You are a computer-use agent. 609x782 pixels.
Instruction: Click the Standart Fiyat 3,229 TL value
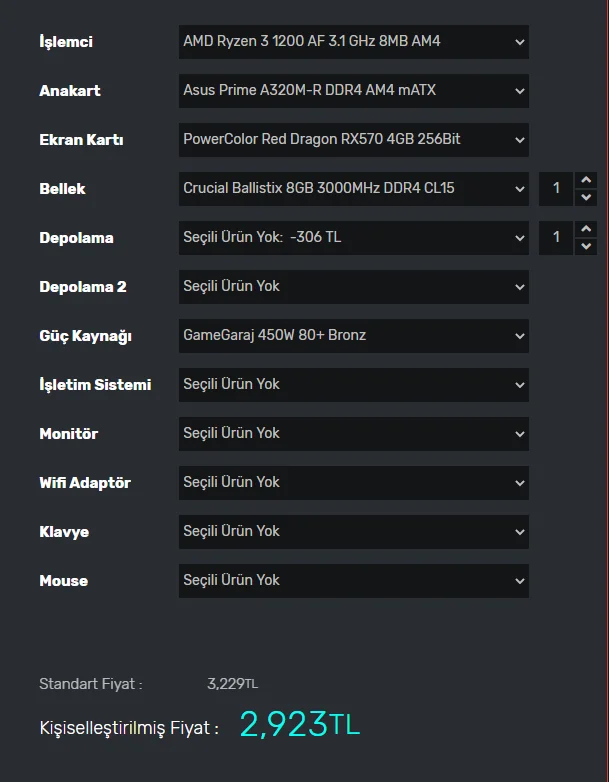(x=232, y=684)
